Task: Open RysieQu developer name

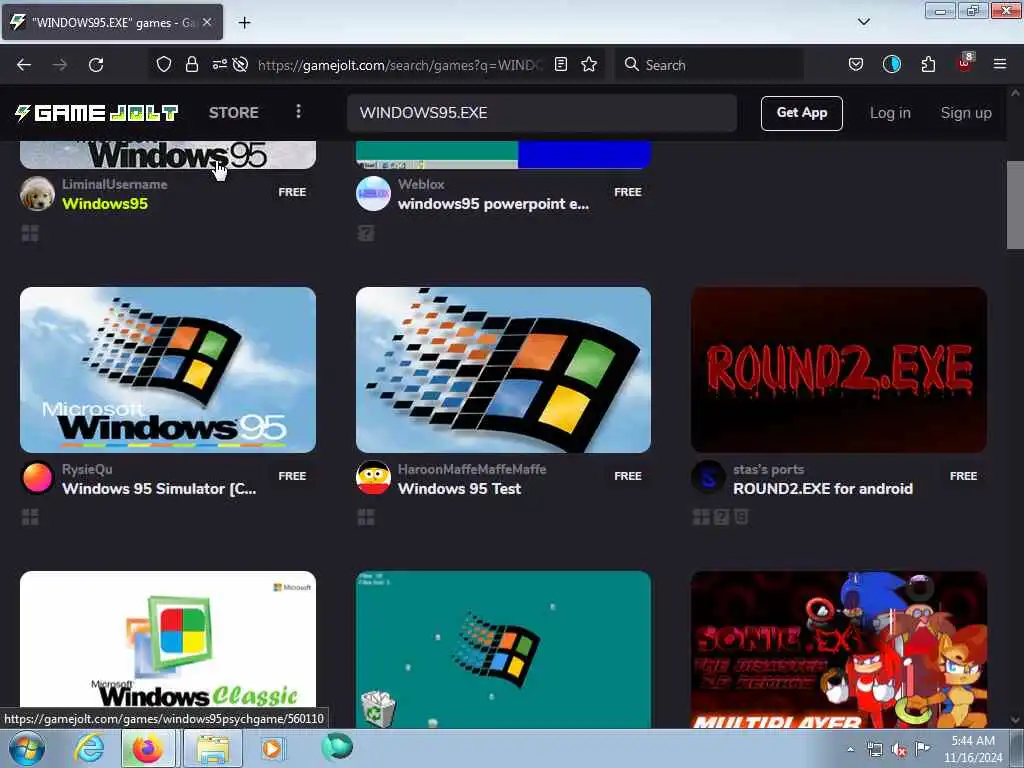Action: (x=87, y=470)
